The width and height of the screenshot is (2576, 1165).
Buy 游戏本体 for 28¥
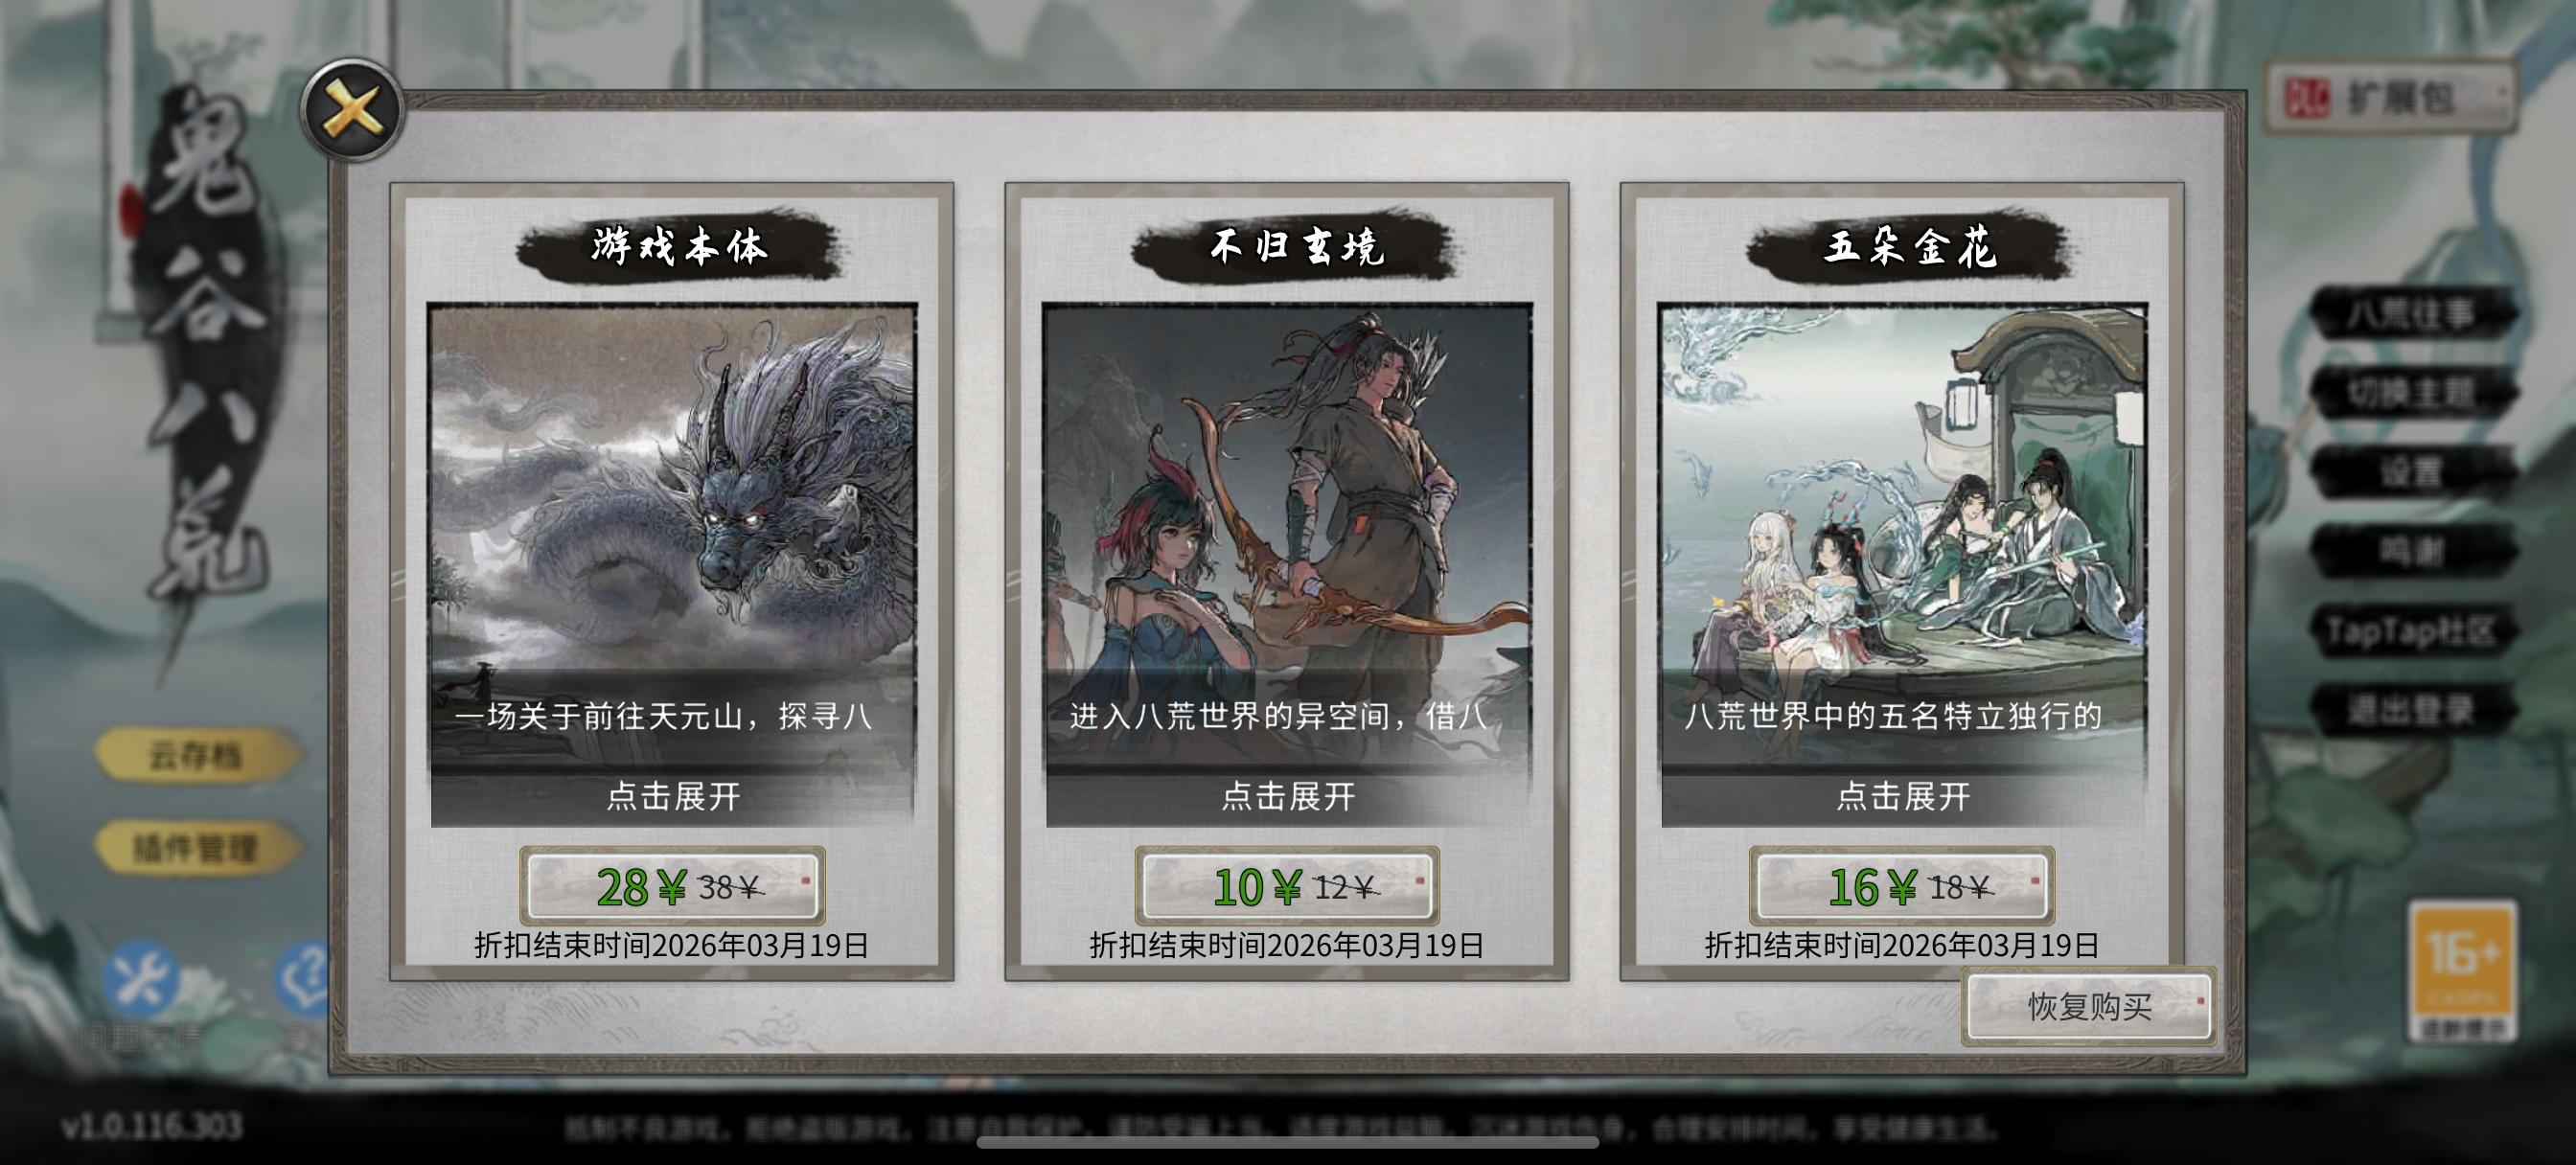[672, 886]
